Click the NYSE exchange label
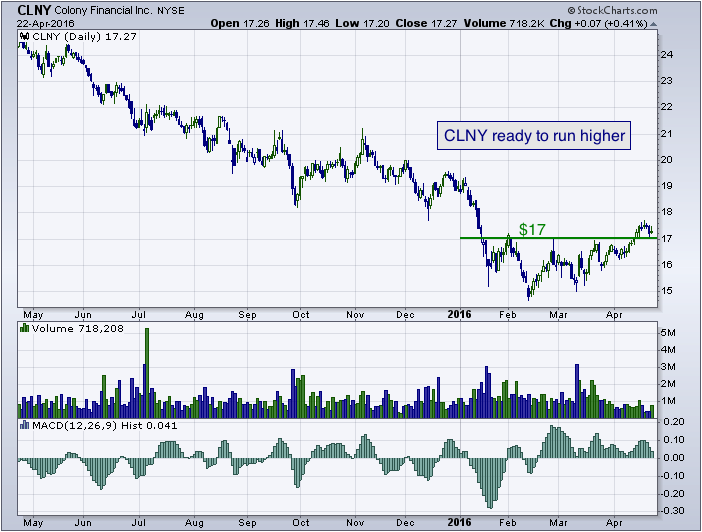This screenshot has height=532, width=702. 171,11
